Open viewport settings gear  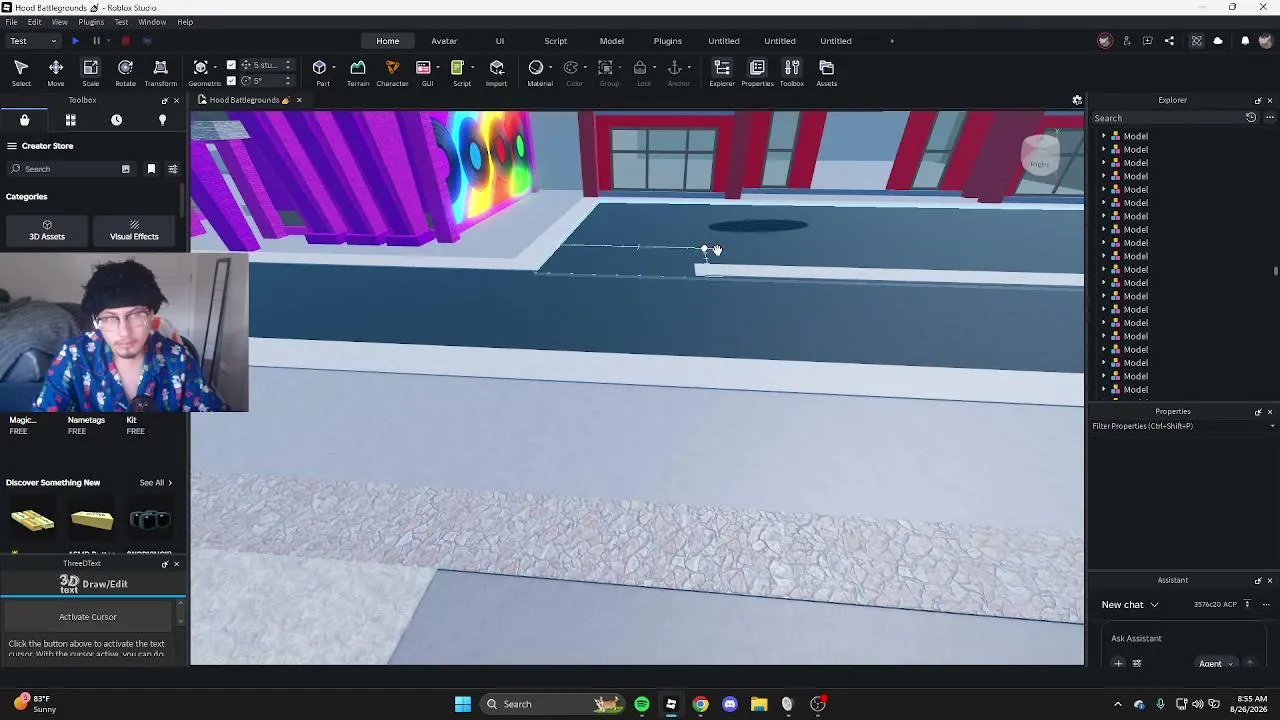(1077, 100)
